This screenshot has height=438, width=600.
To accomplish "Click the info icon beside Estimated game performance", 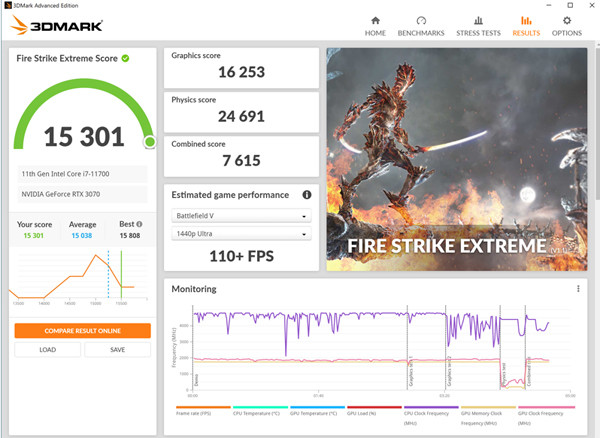I will coord(307,195).
